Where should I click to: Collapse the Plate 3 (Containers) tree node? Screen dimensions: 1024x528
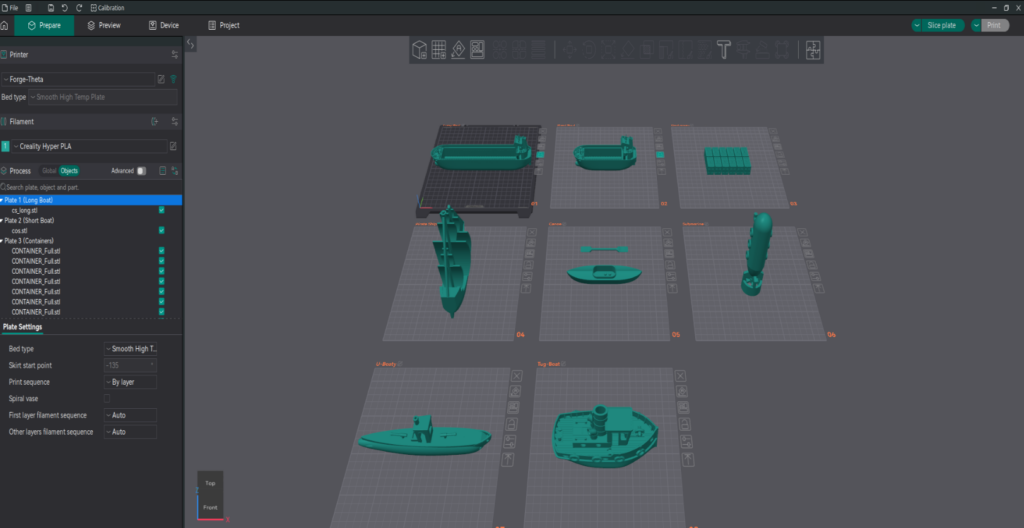(x=3, y=241)
